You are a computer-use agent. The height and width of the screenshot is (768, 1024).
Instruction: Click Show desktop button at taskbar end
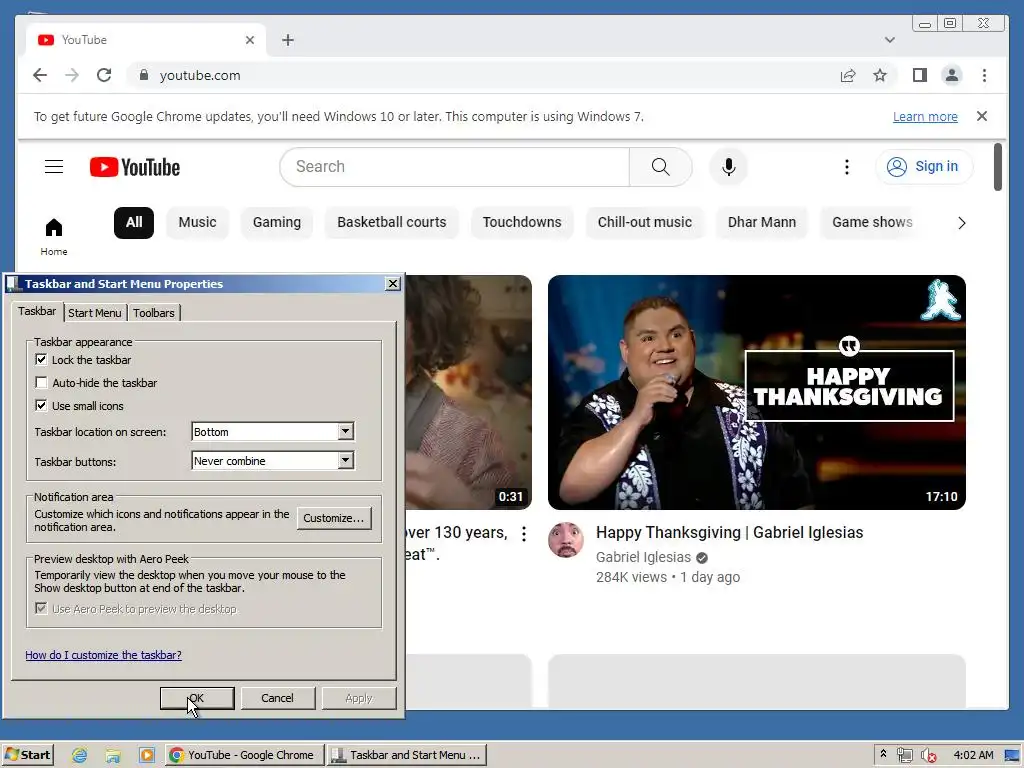(x=1013, y=755)
